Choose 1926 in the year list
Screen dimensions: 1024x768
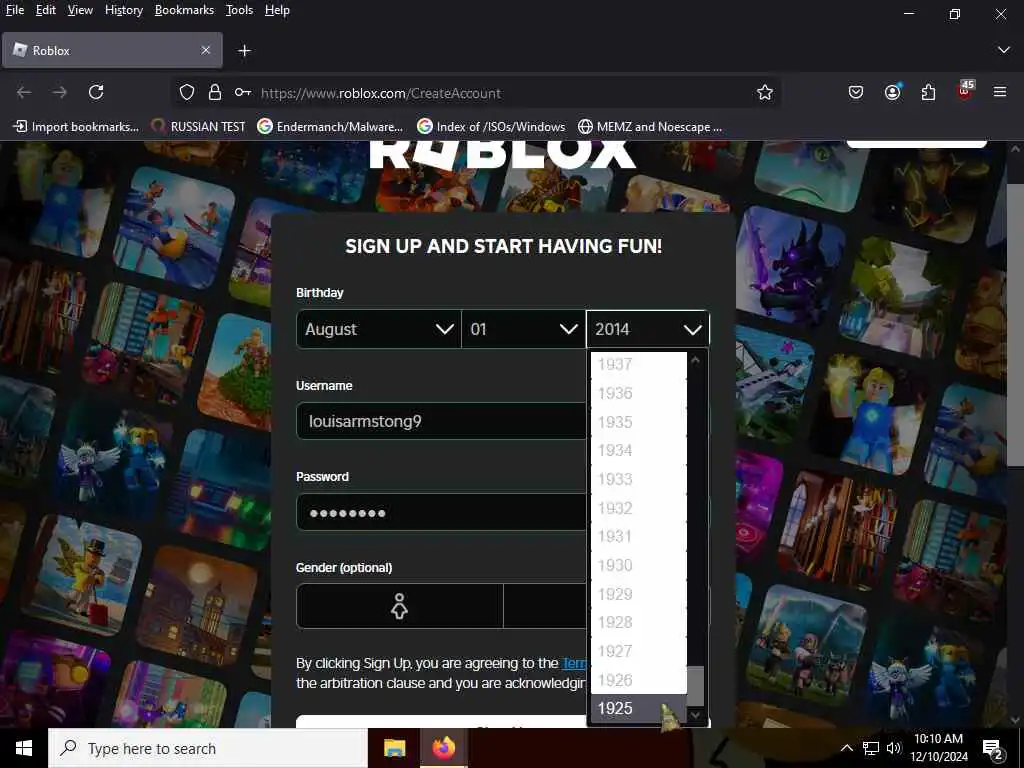[x=639, y=680]
